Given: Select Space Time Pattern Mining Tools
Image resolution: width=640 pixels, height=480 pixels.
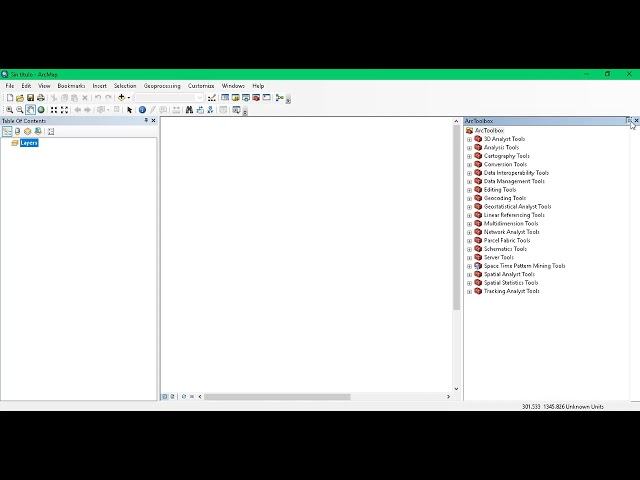Looking at the screenshot, I should pos(524,266).
